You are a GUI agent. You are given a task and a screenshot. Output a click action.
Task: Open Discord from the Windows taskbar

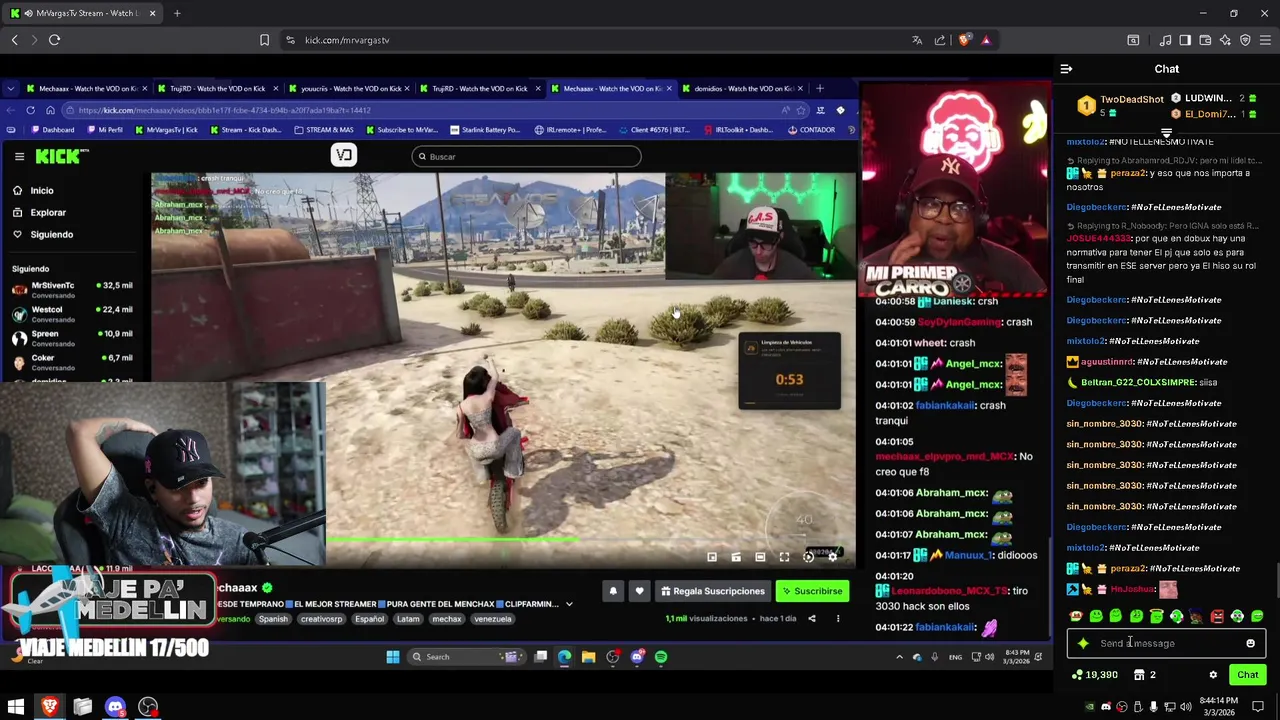(115, 707)
